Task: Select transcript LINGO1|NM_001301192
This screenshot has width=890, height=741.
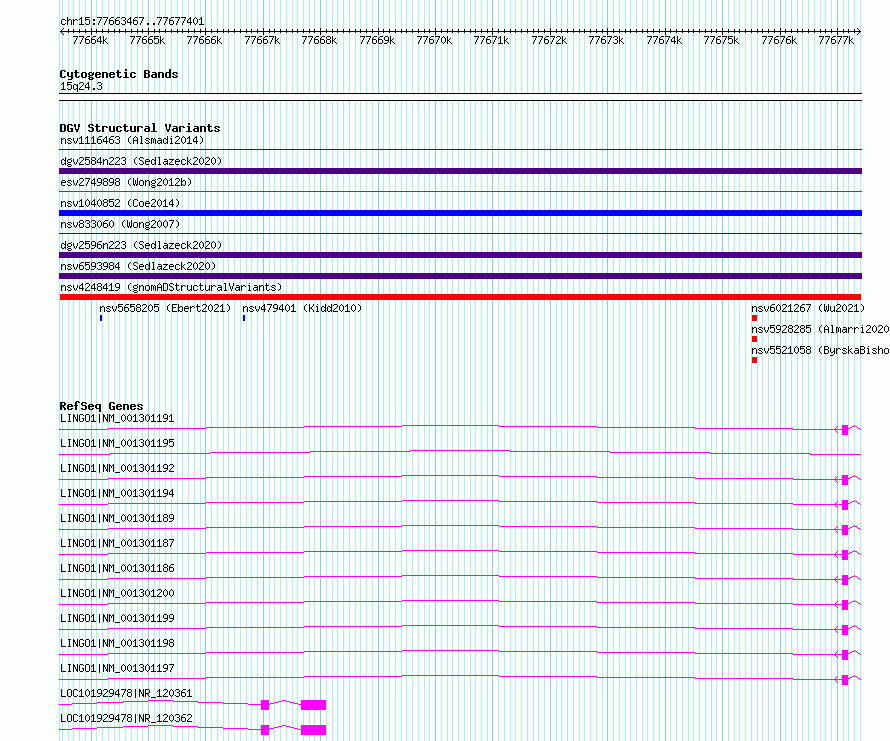Action: click(117, 468)
